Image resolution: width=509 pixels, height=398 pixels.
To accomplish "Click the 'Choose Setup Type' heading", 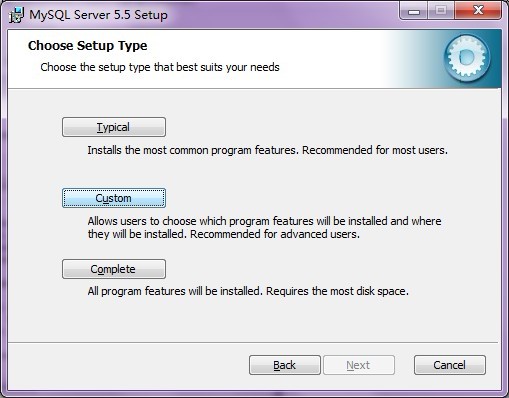I will [x=88, y=46].
